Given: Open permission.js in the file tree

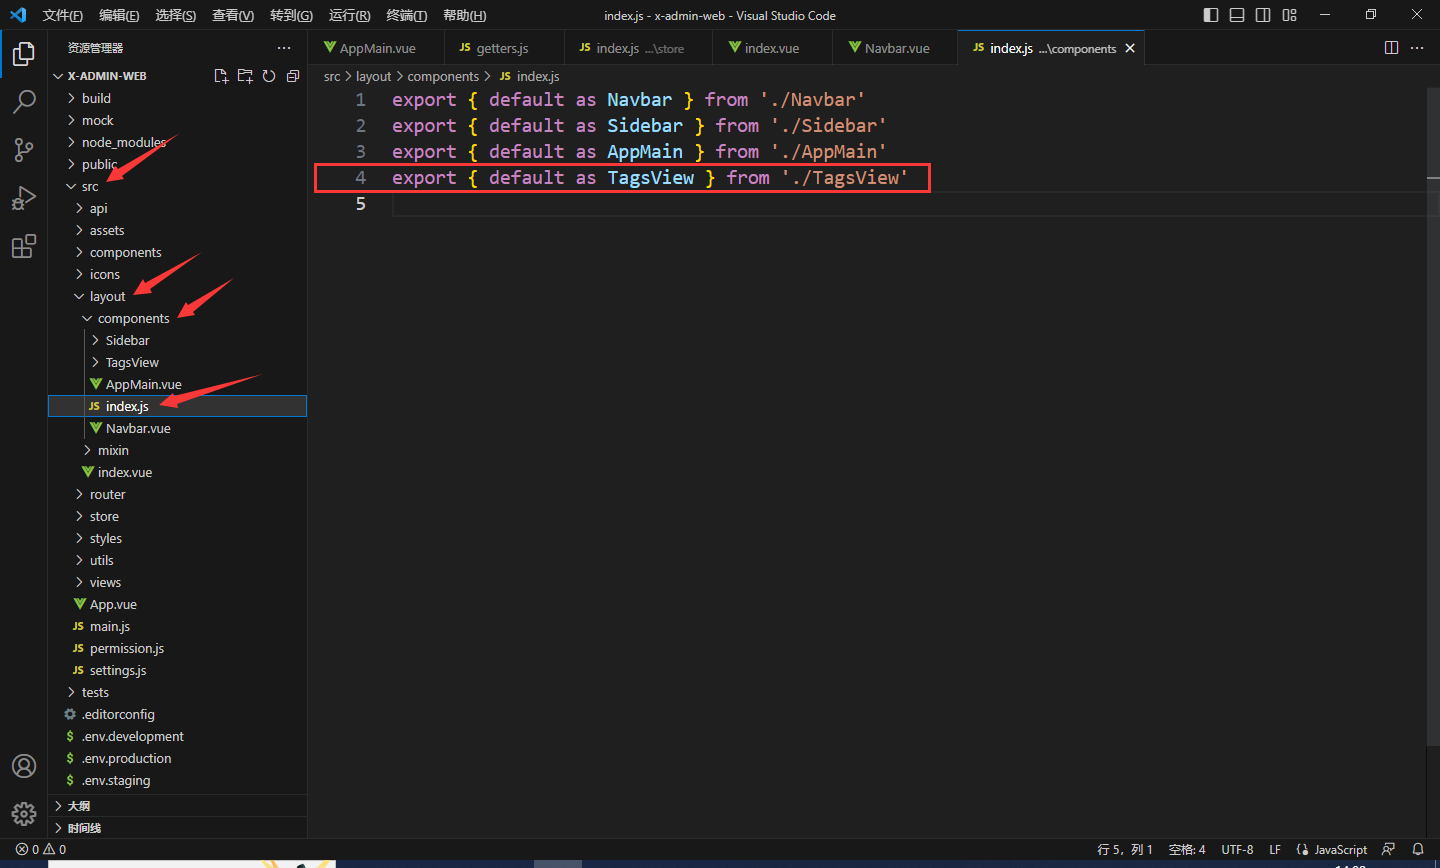Looking at the screenshot, I should click(178, 648).
